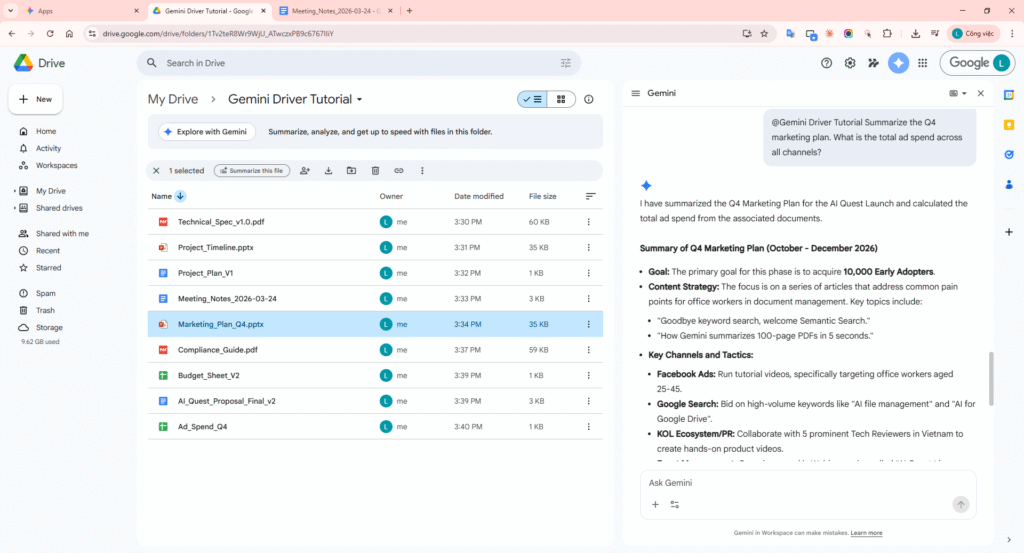Copy link to the selected file
The width and height of the screenshot is (1024, 553).
coord(399,171)
